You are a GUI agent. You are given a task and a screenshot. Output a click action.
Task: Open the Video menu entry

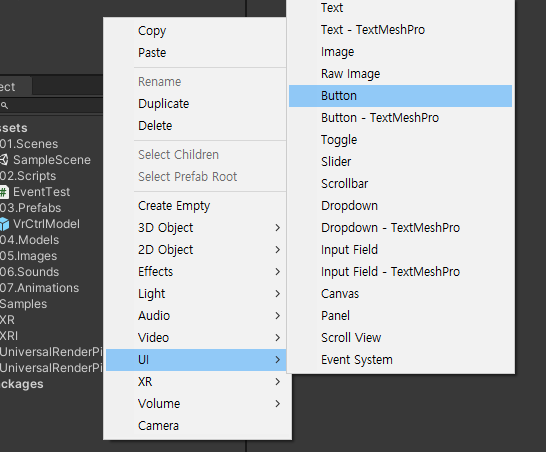tap(196, 337)
